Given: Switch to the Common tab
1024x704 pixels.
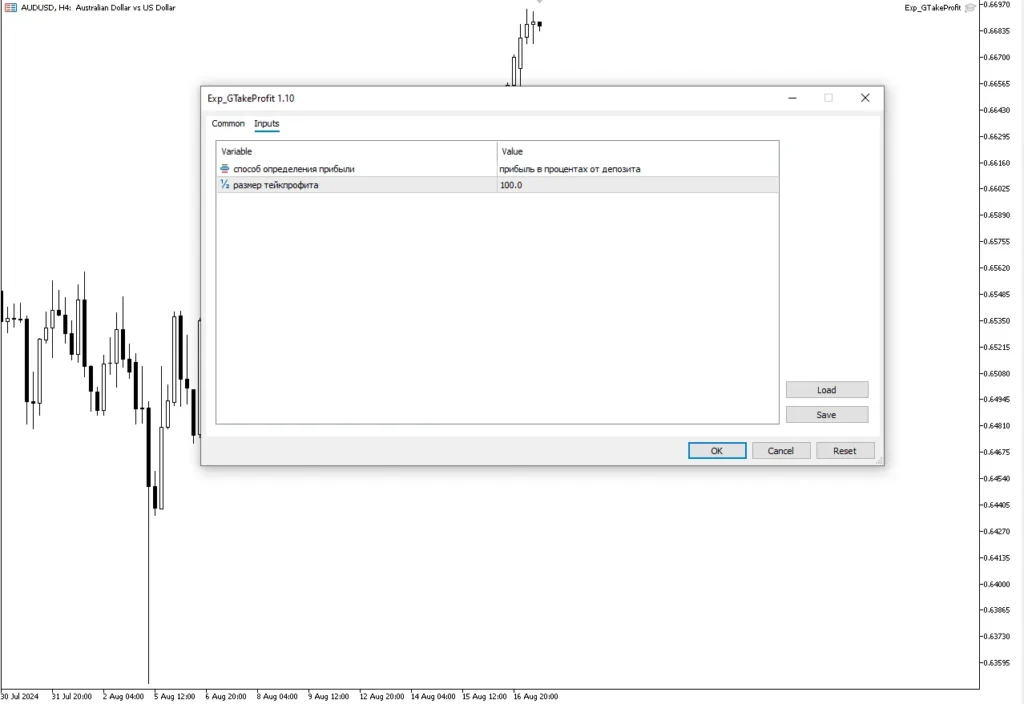Looking at the screenshot, I should tap(228, 123).
